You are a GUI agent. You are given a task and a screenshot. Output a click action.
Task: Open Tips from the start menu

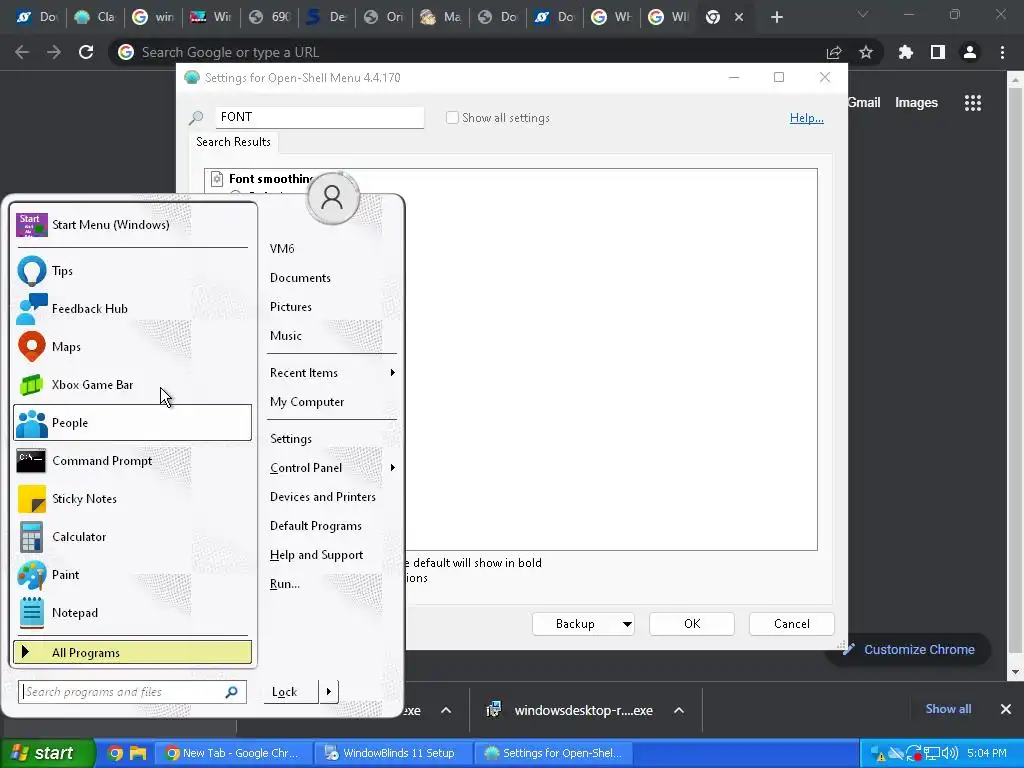click(x=132, y=270)
